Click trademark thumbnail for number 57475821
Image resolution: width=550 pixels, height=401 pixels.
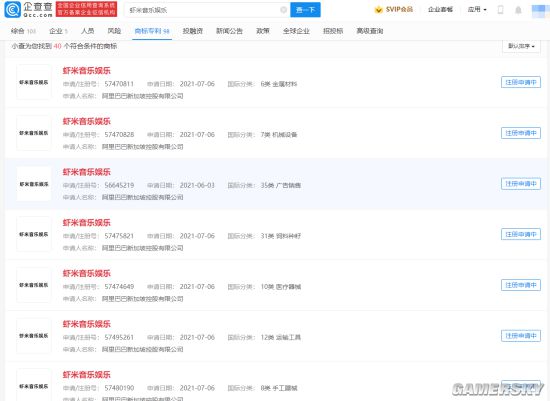coord(34,234)
